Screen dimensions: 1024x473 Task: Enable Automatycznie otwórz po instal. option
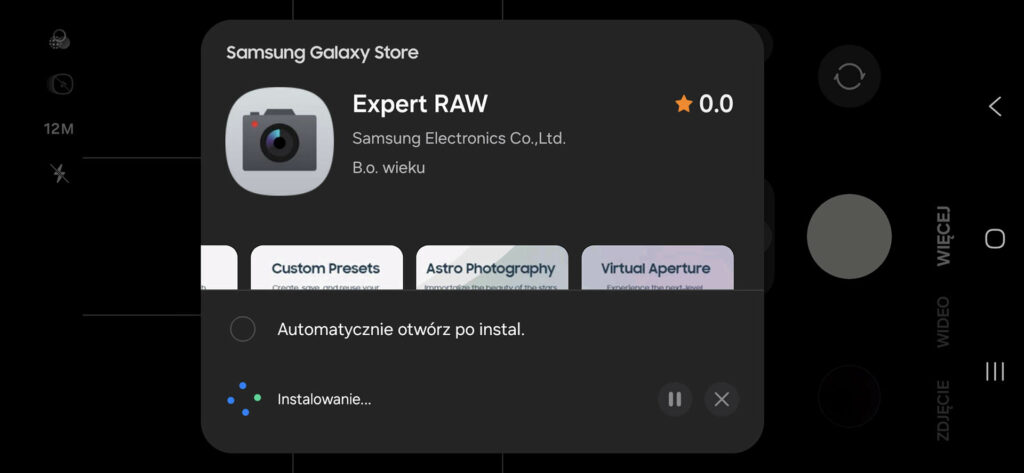(242, 329)
